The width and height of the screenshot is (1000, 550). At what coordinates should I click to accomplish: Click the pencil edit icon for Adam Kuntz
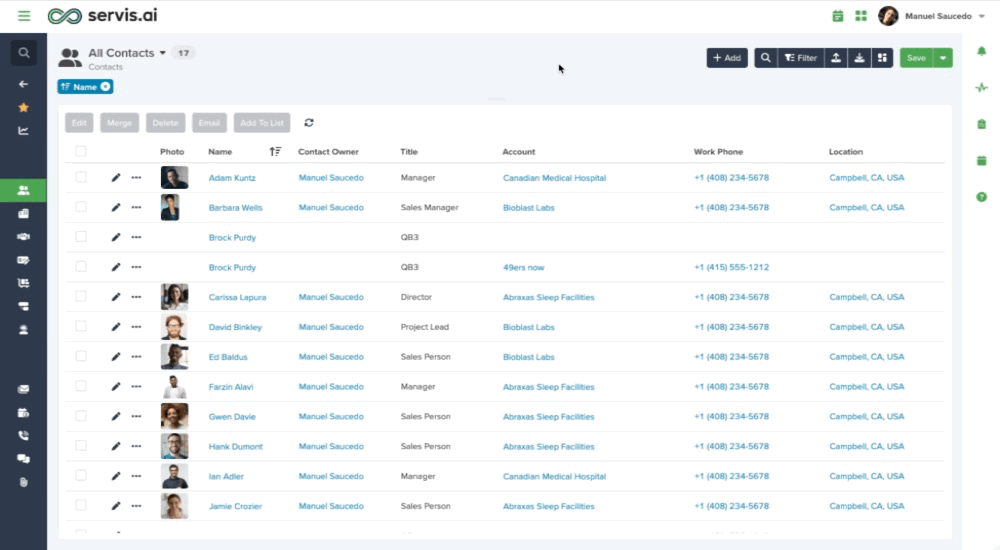115,178
